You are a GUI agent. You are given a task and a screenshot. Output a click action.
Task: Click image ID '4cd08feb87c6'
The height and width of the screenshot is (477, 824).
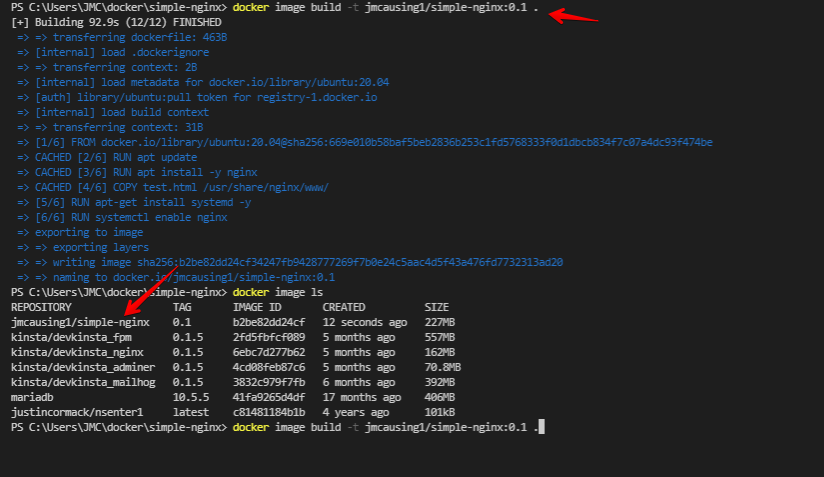click(269, 367)
